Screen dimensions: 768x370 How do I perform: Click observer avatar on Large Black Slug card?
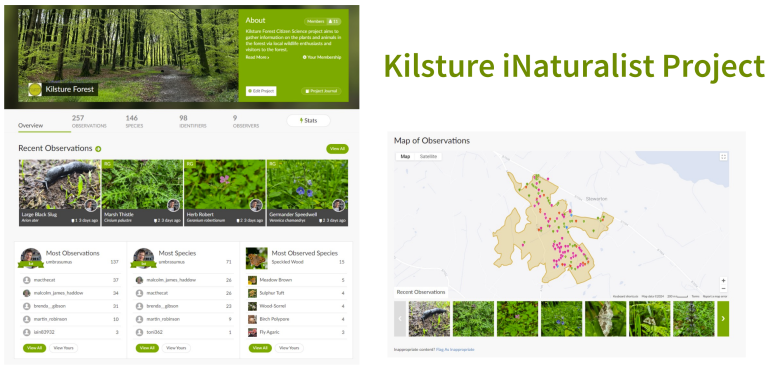coord(90,205)
